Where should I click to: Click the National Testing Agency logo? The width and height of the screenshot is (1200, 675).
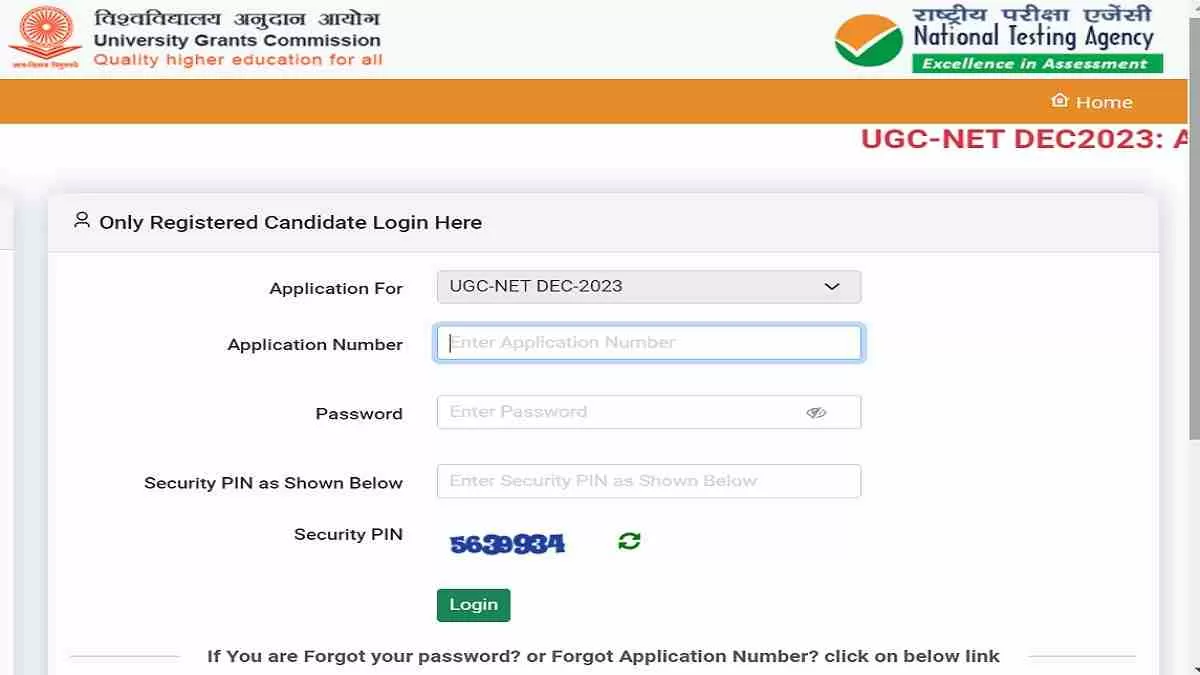coord(869,40)
